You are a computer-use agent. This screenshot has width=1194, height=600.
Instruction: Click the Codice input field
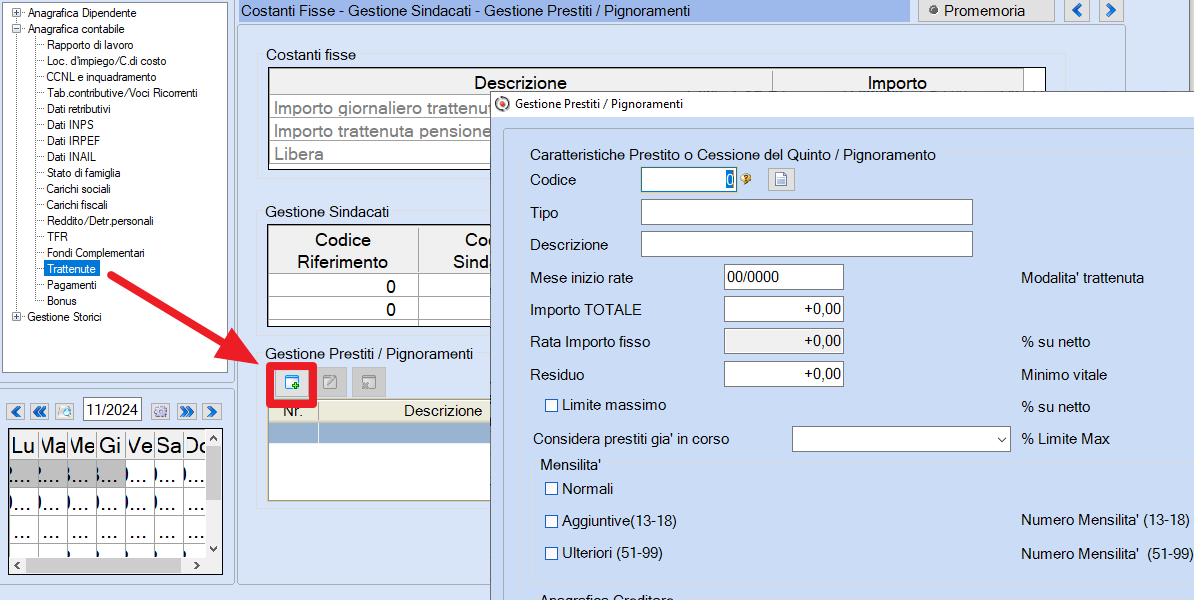pyautogui.click(x=688, y=180)
